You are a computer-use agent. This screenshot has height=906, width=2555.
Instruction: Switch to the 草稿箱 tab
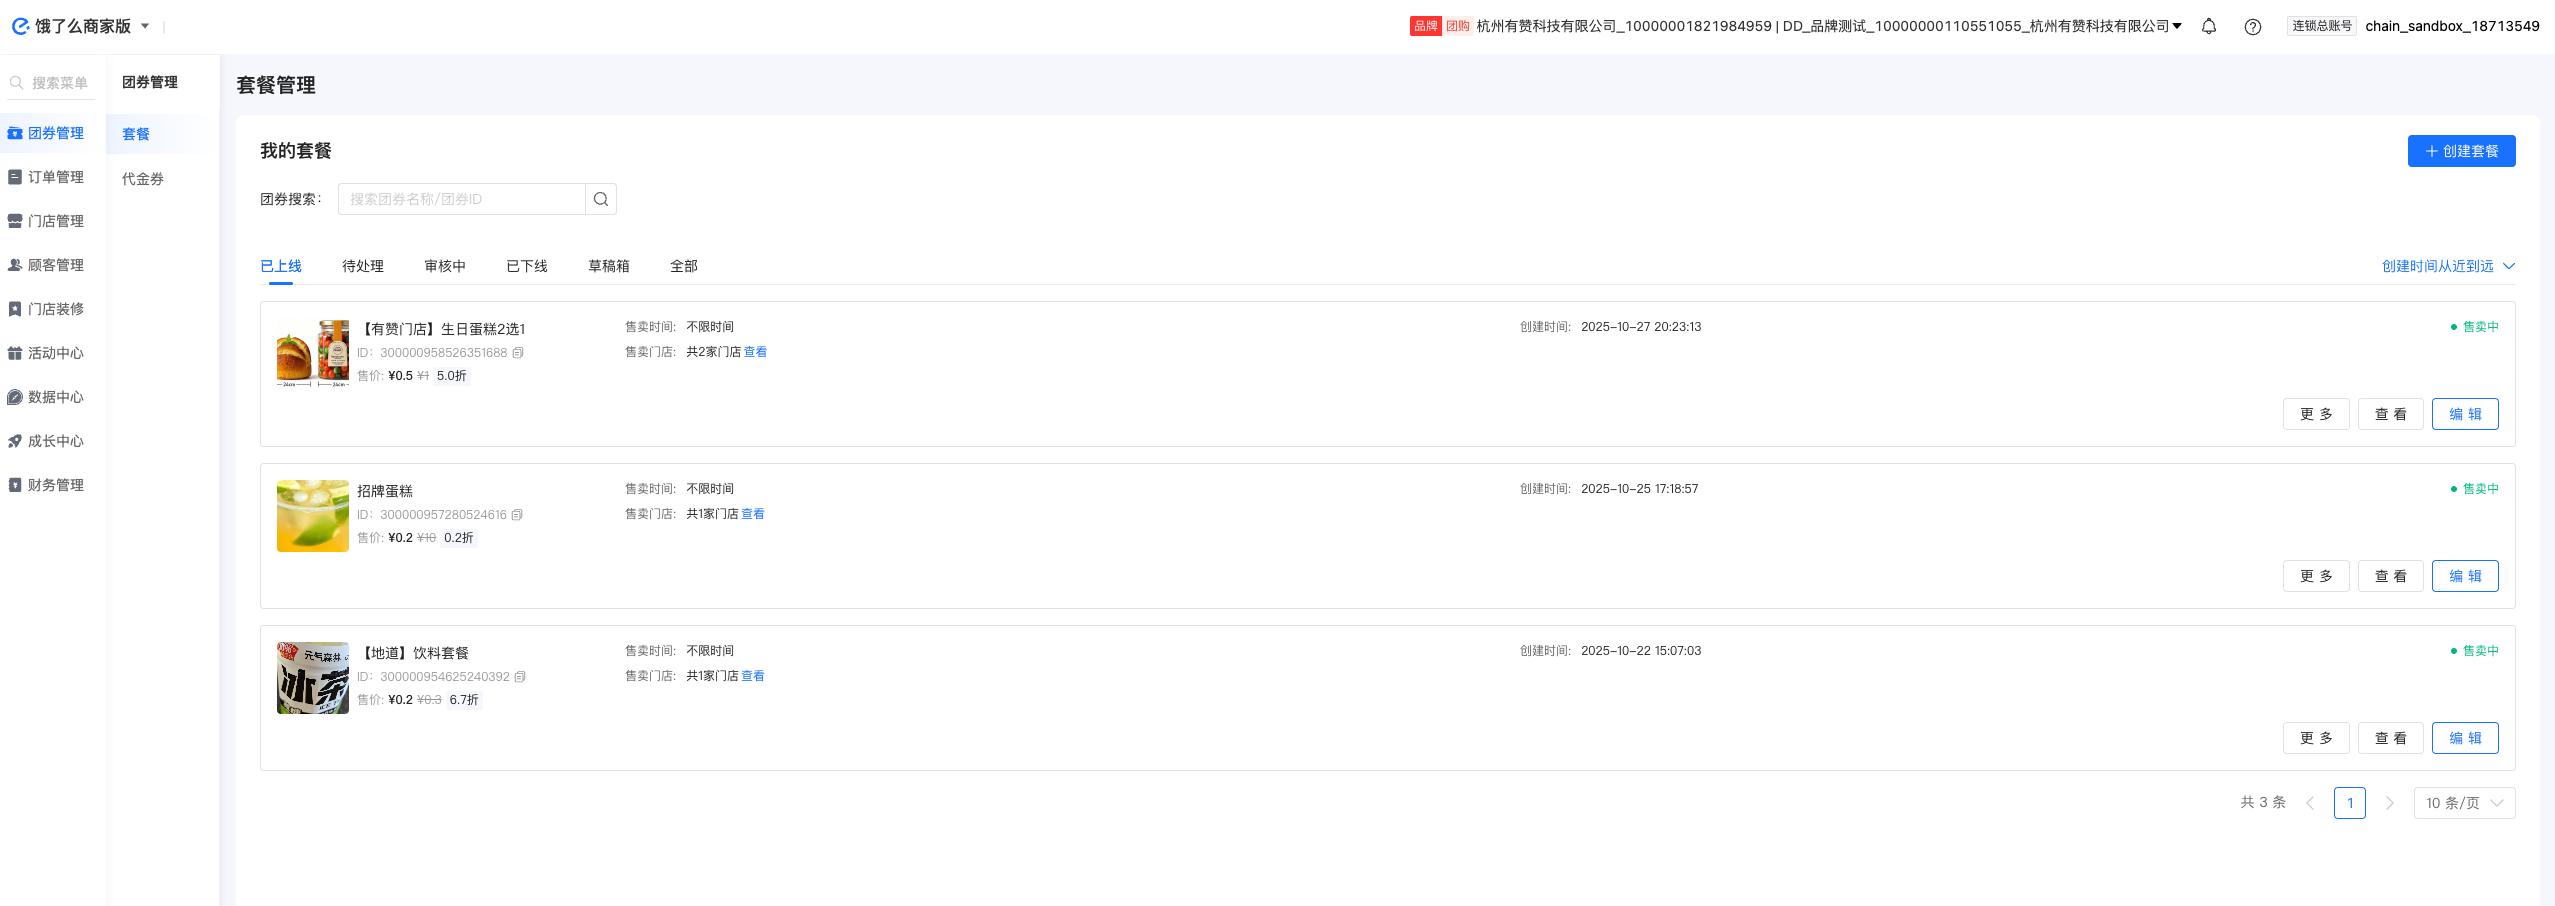pos(608,266)
